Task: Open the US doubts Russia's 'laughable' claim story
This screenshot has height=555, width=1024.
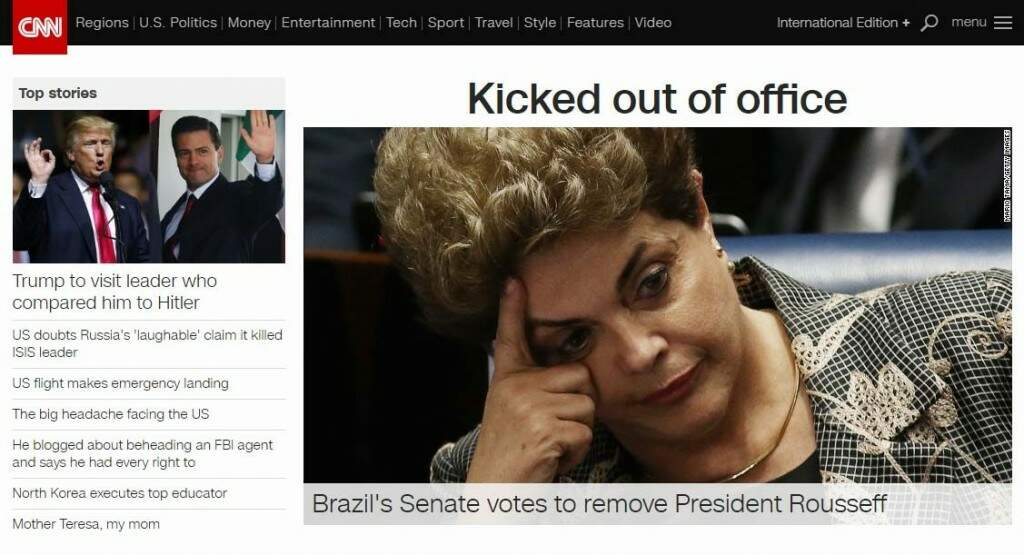Action: [x=148, y=343]
